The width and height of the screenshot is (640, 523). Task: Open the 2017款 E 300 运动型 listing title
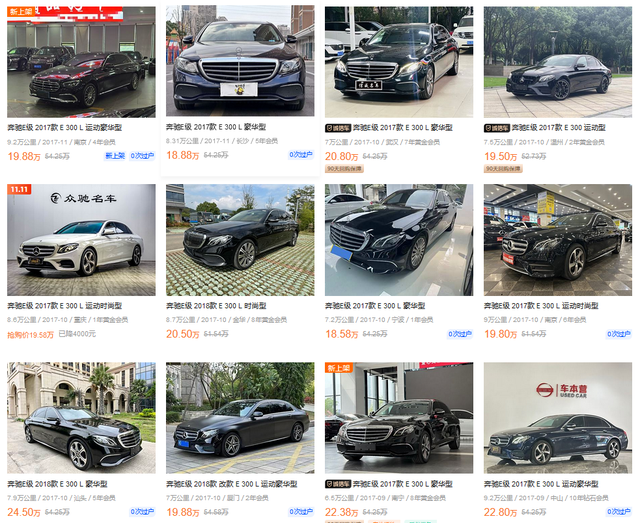pos(559,128)
